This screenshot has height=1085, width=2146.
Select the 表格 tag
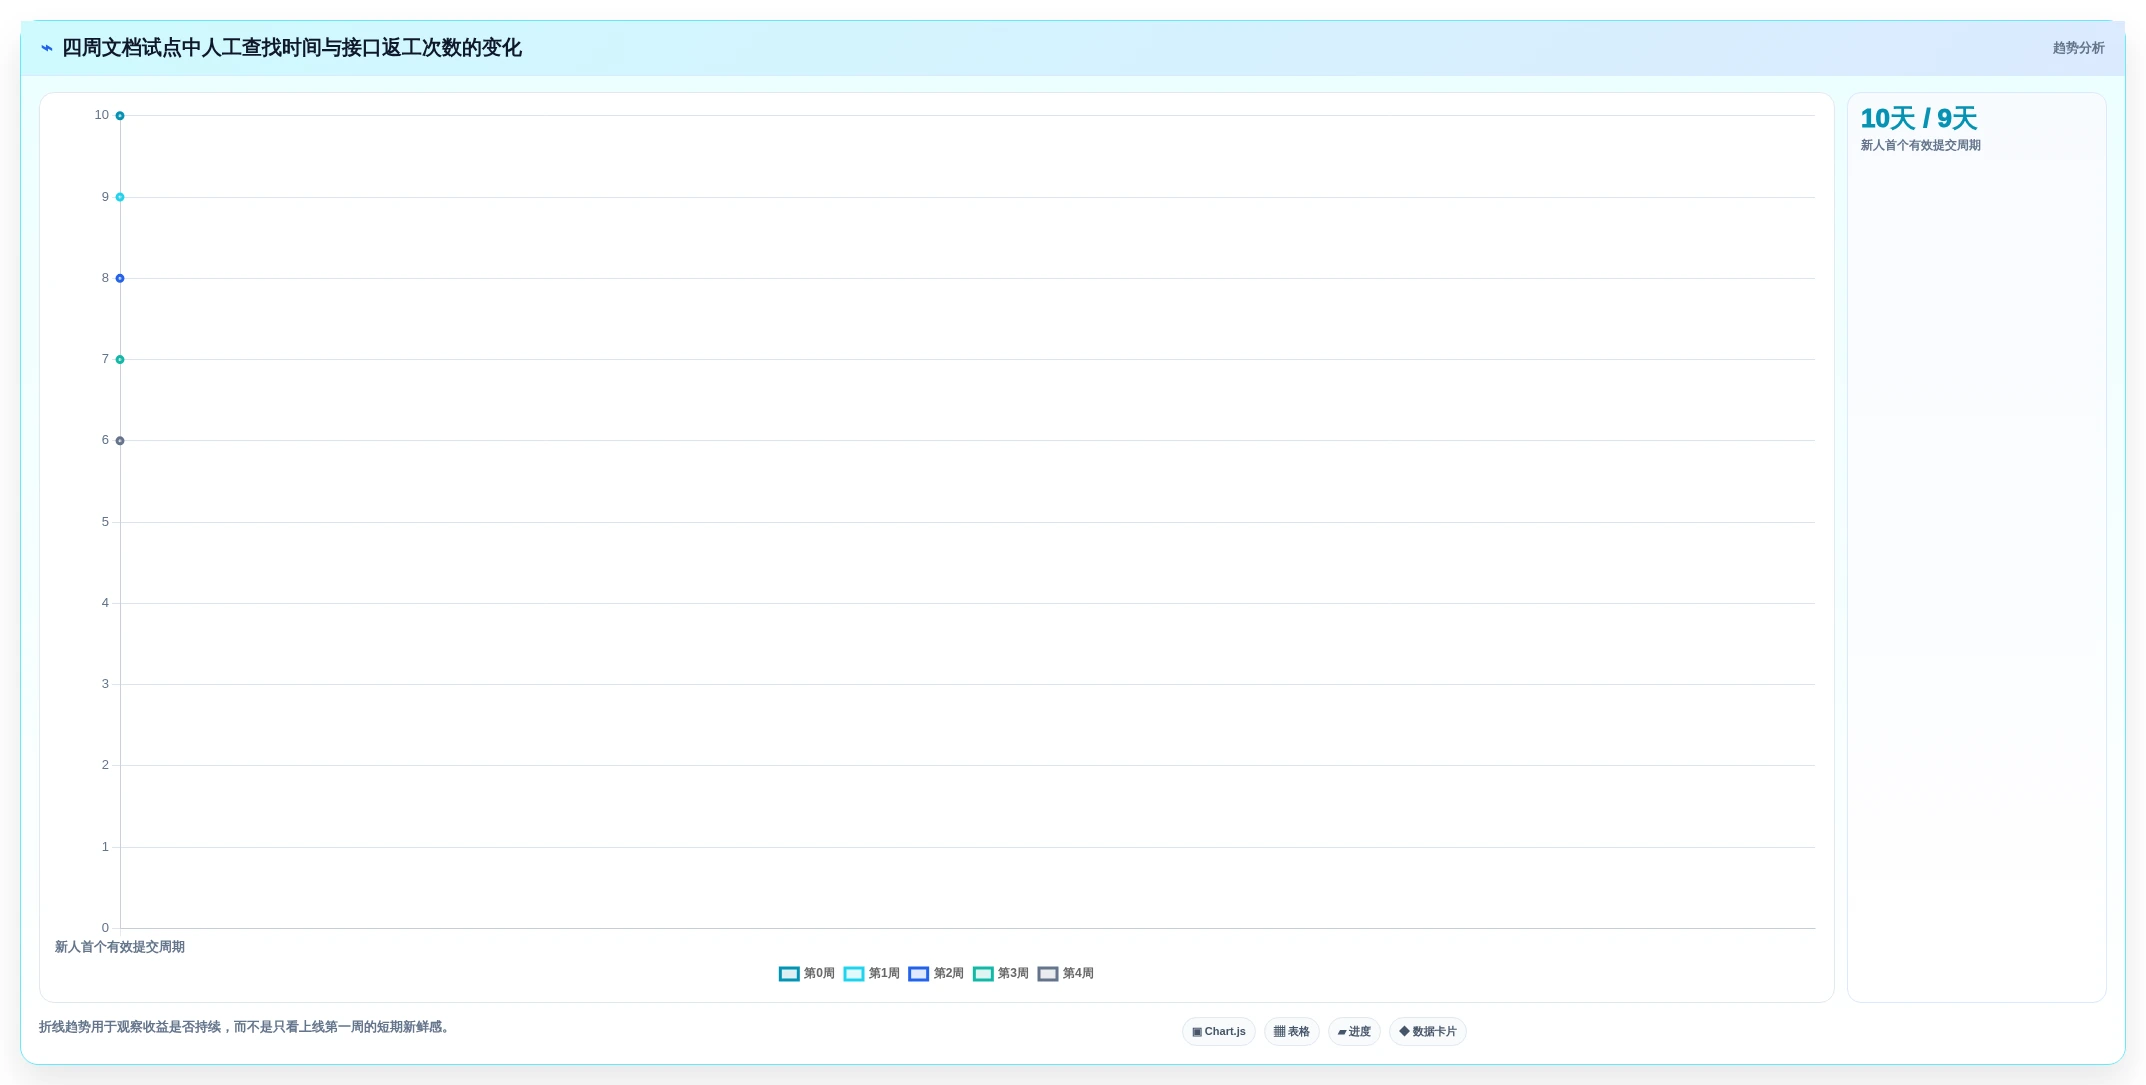(x=1291, y=1031)
